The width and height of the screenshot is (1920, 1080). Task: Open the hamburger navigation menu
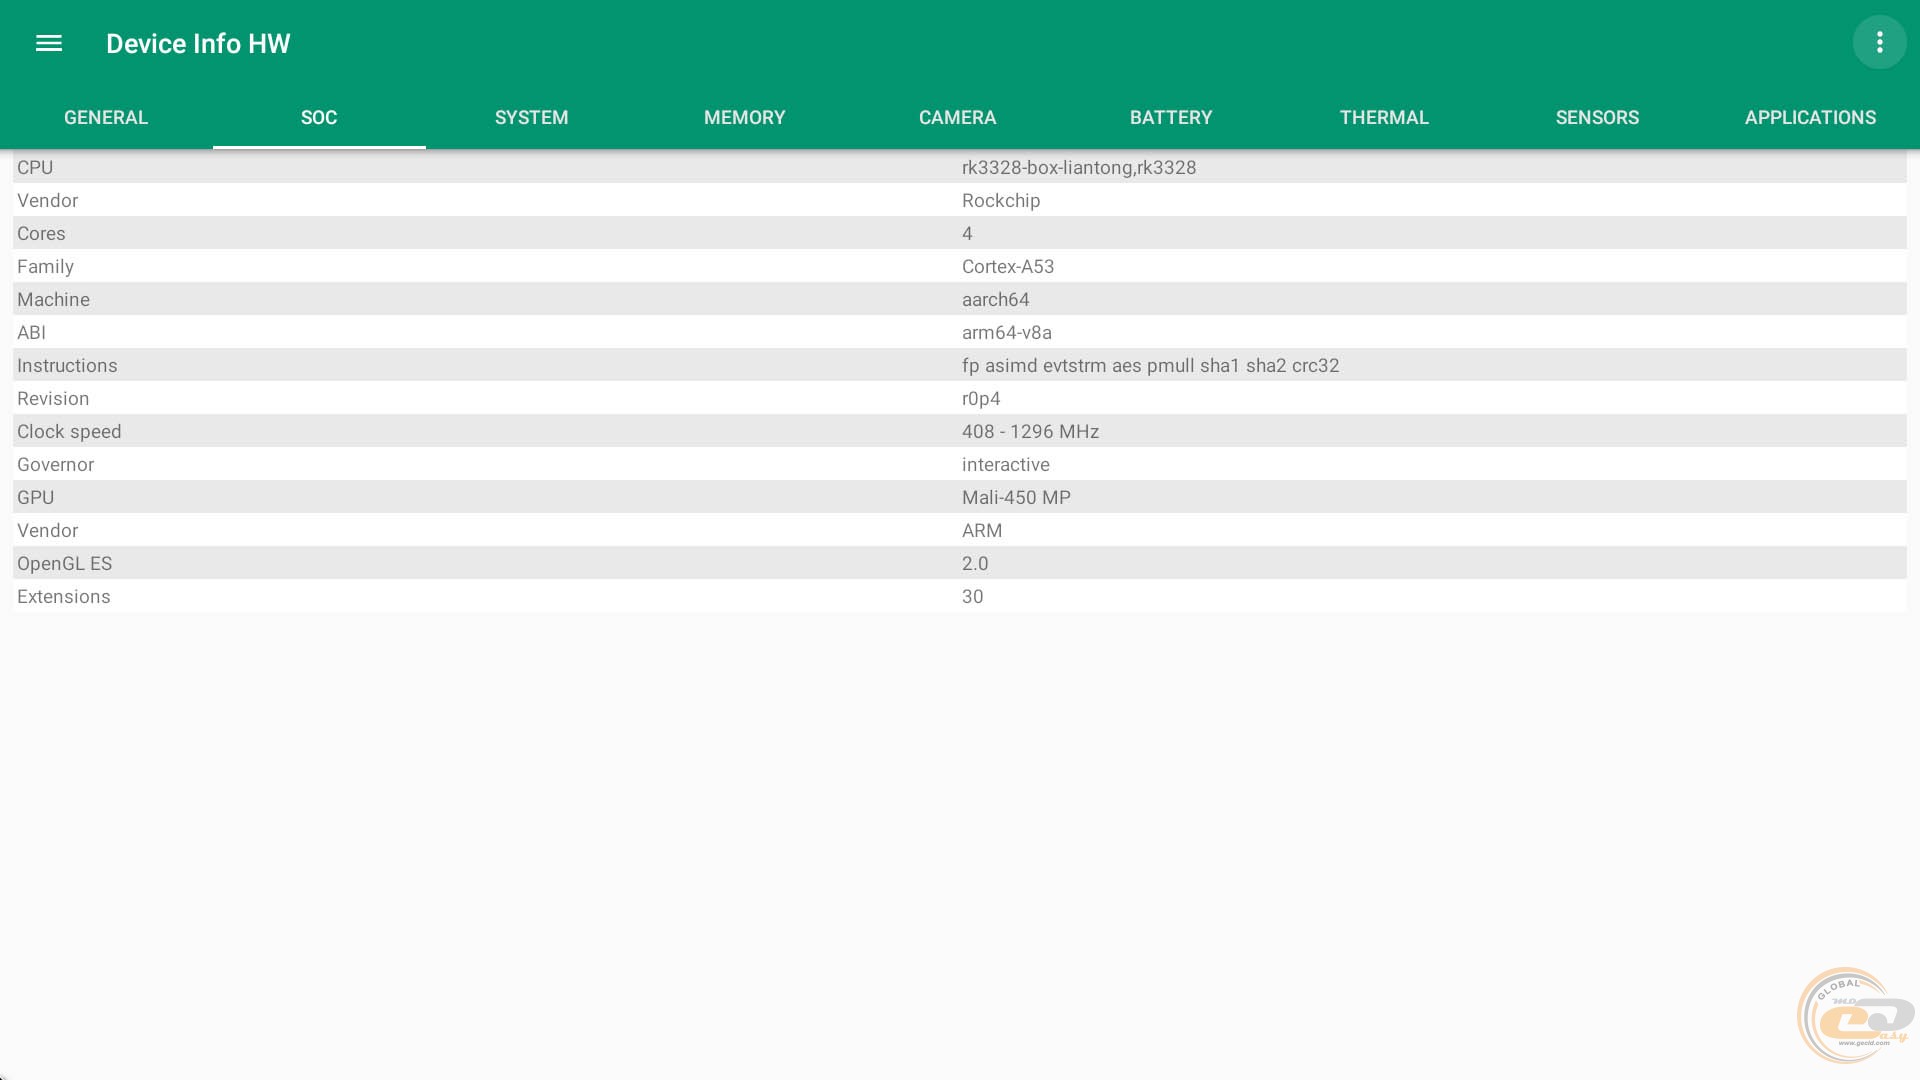pyautogui.click(x=48, y=43)
